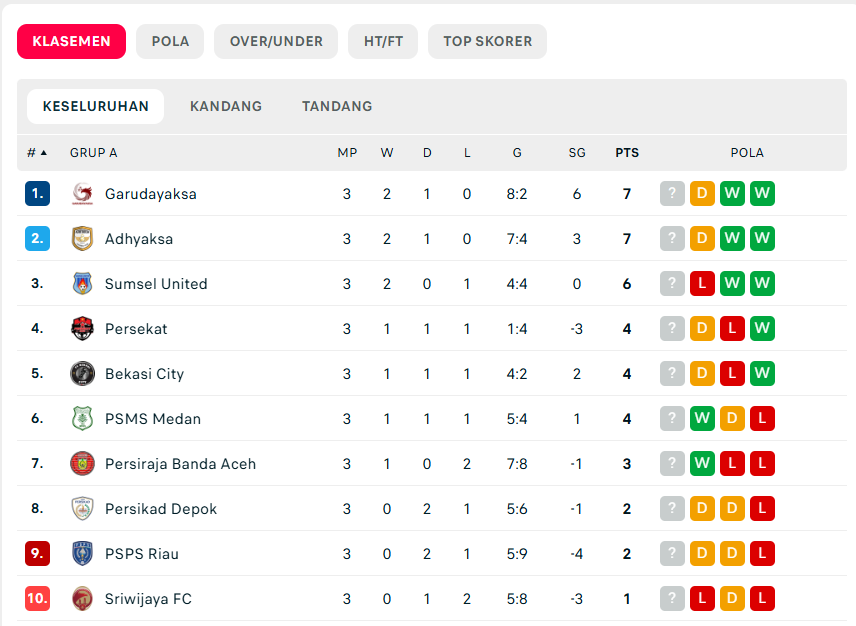Viewport: 856px width, 626px height.
Task: Open the PSPS Riau team link
Action: point(142,554)
